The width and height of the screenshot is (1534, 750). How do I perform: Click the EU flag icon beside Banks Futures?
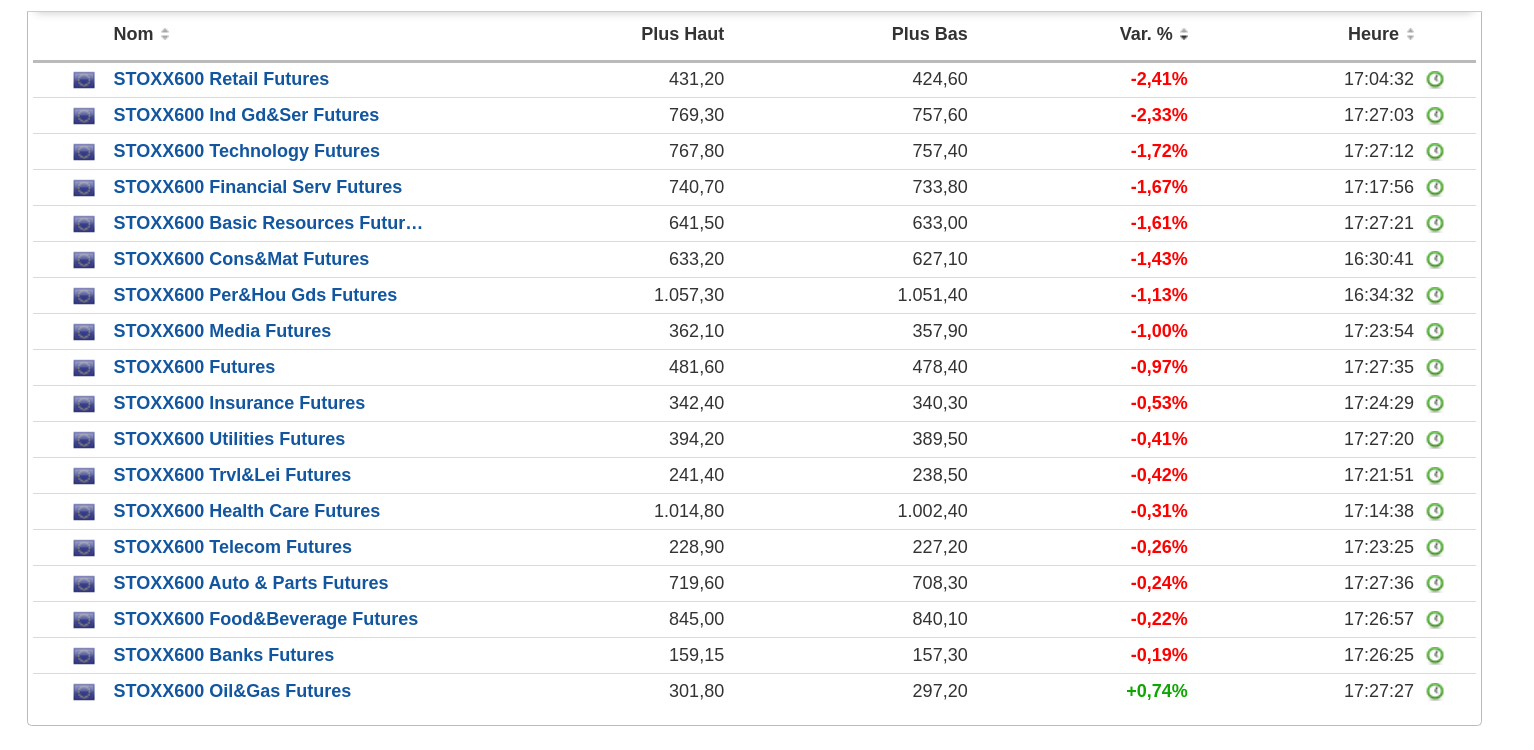(x=84, y=656)
